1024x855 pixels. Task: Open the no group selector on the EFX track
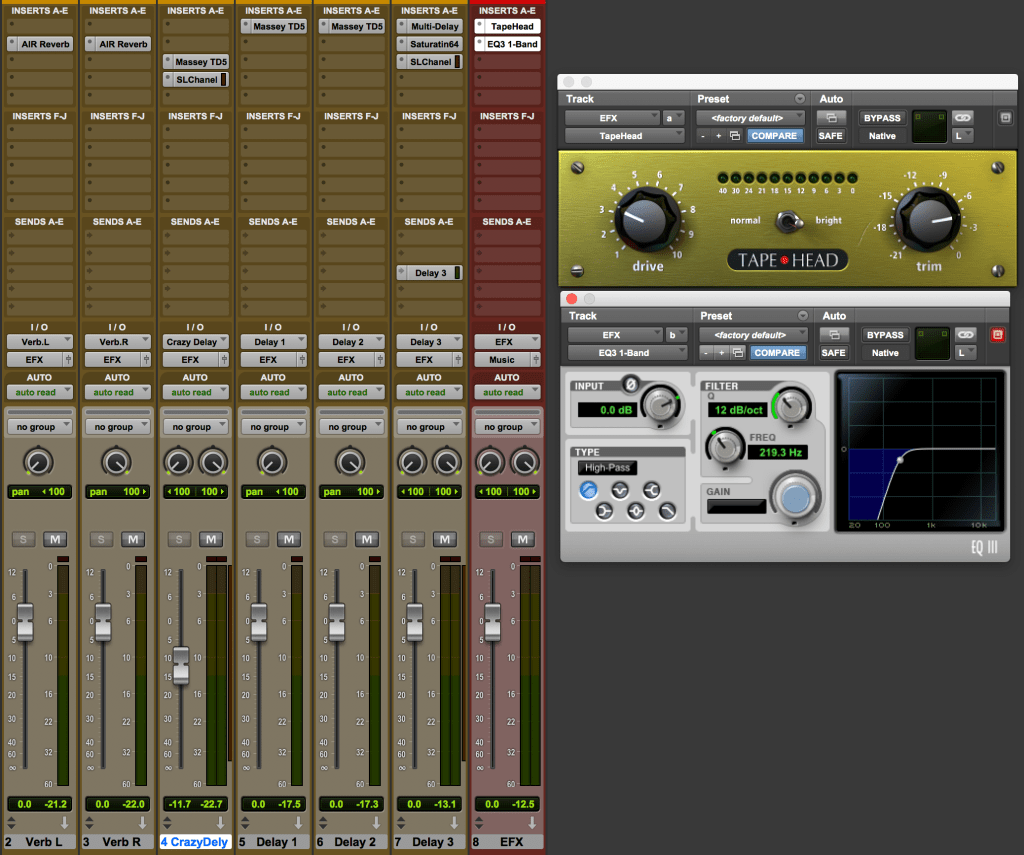[507, 424]
